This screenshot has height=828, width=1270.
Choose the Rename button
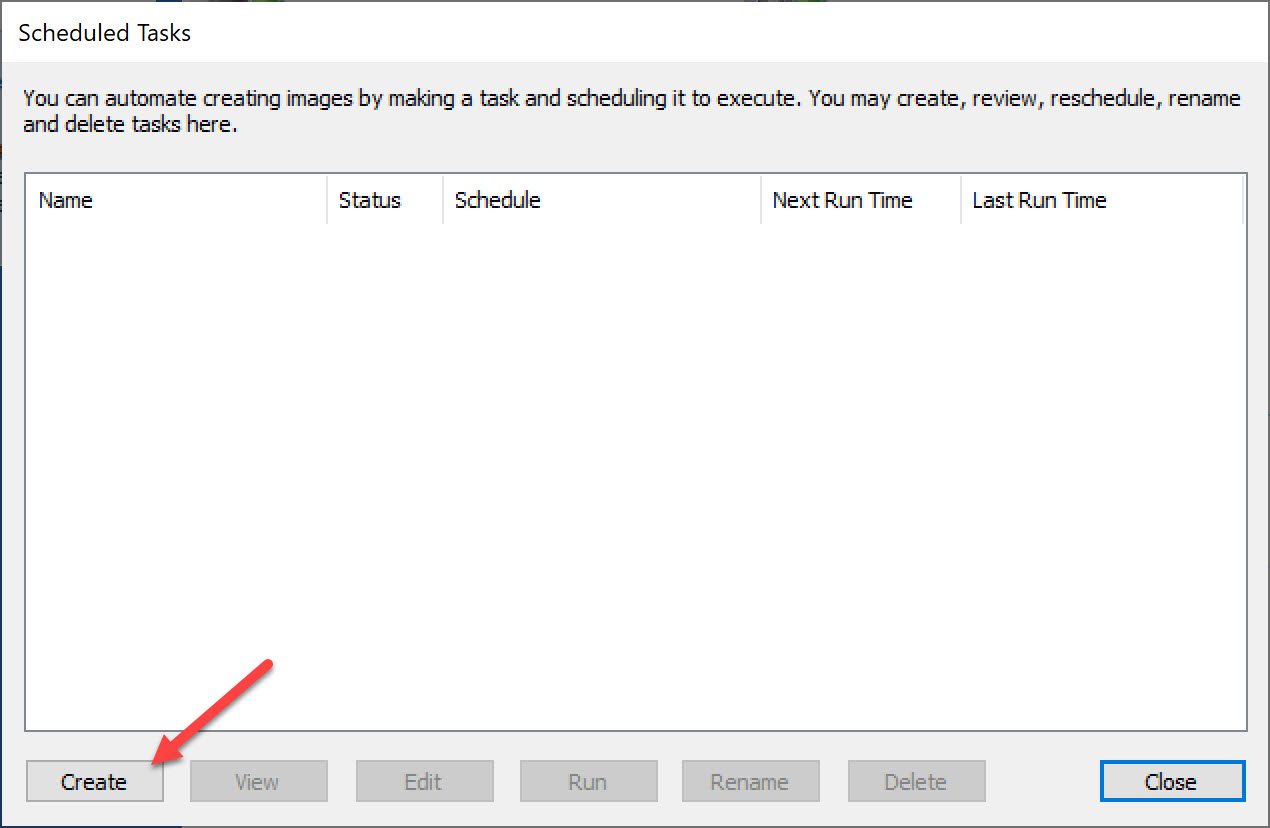coord(750,782)
